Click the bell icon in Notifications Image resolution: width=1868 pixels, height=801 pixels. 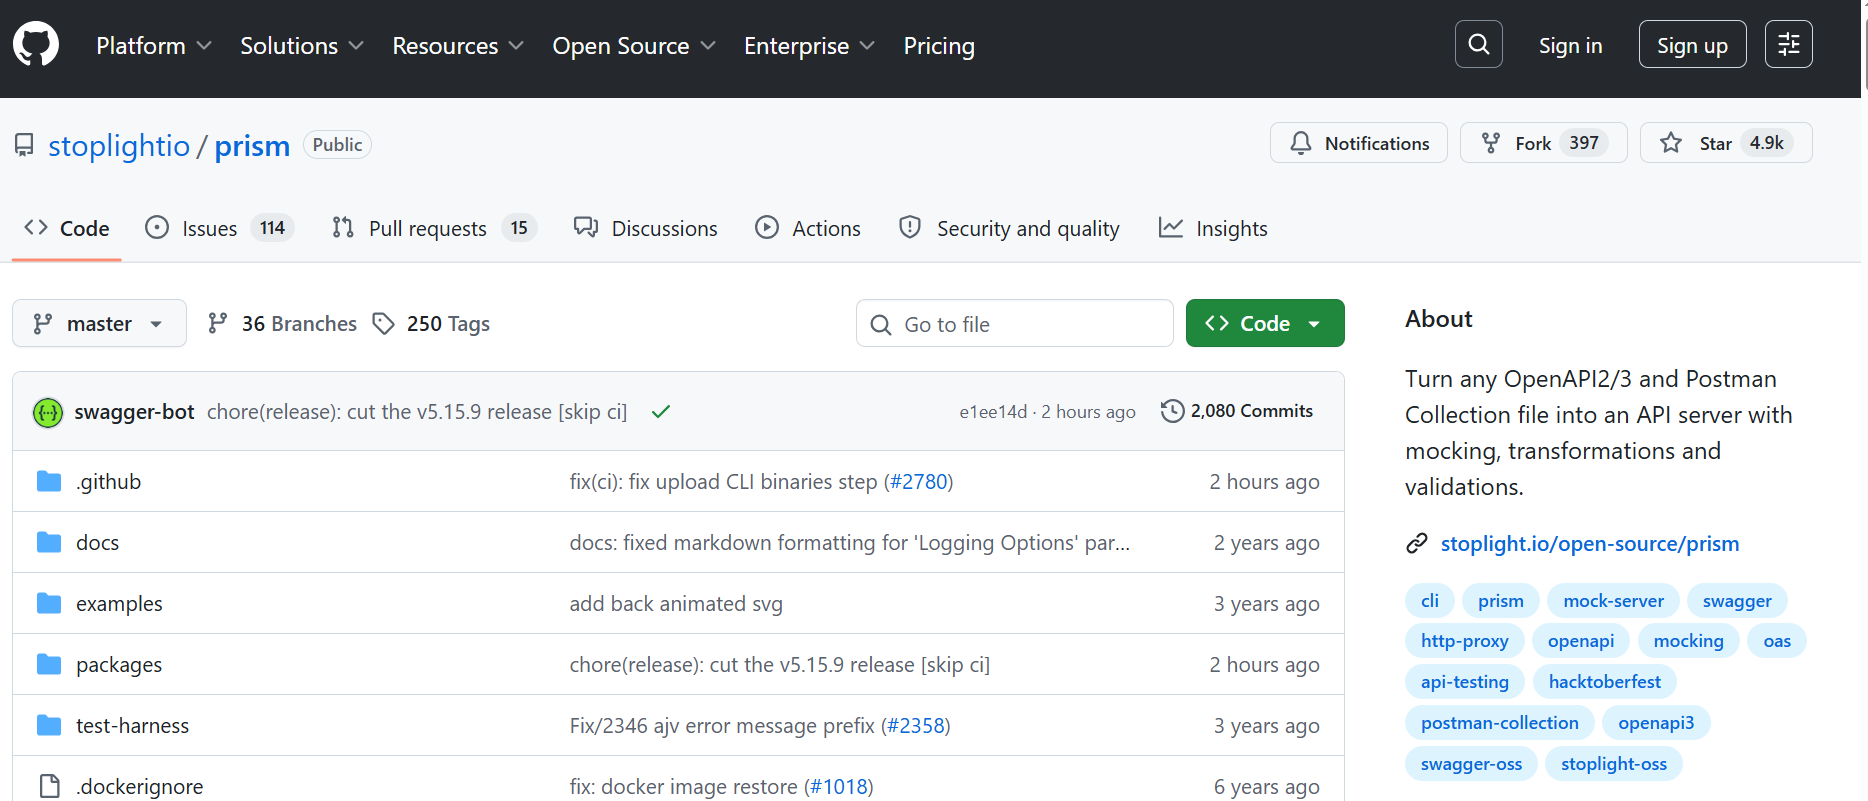pyautogui.click(x=1300, y=143)
